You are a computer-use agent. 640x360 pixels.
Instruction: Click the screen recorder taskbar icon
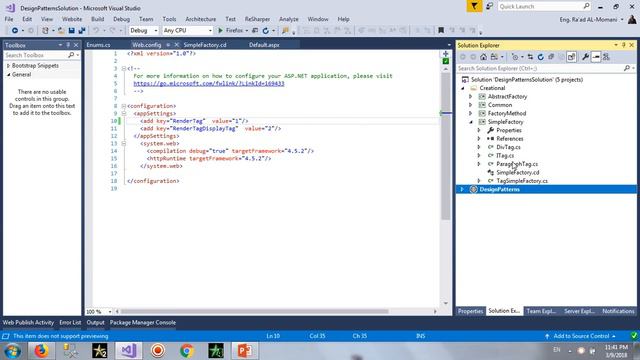coord(158,351)
